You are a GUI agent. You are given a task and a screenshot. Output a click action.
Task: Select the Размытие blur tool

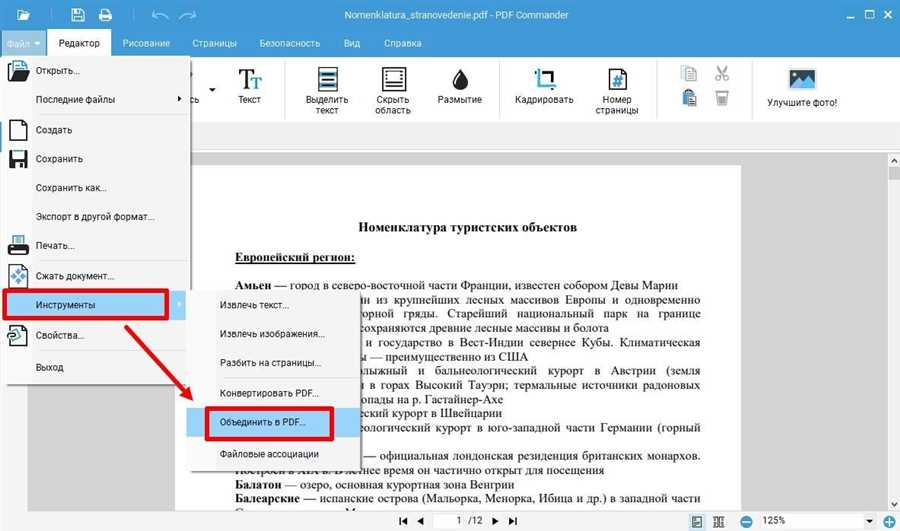pyautogui.click(x=459, y=86)
